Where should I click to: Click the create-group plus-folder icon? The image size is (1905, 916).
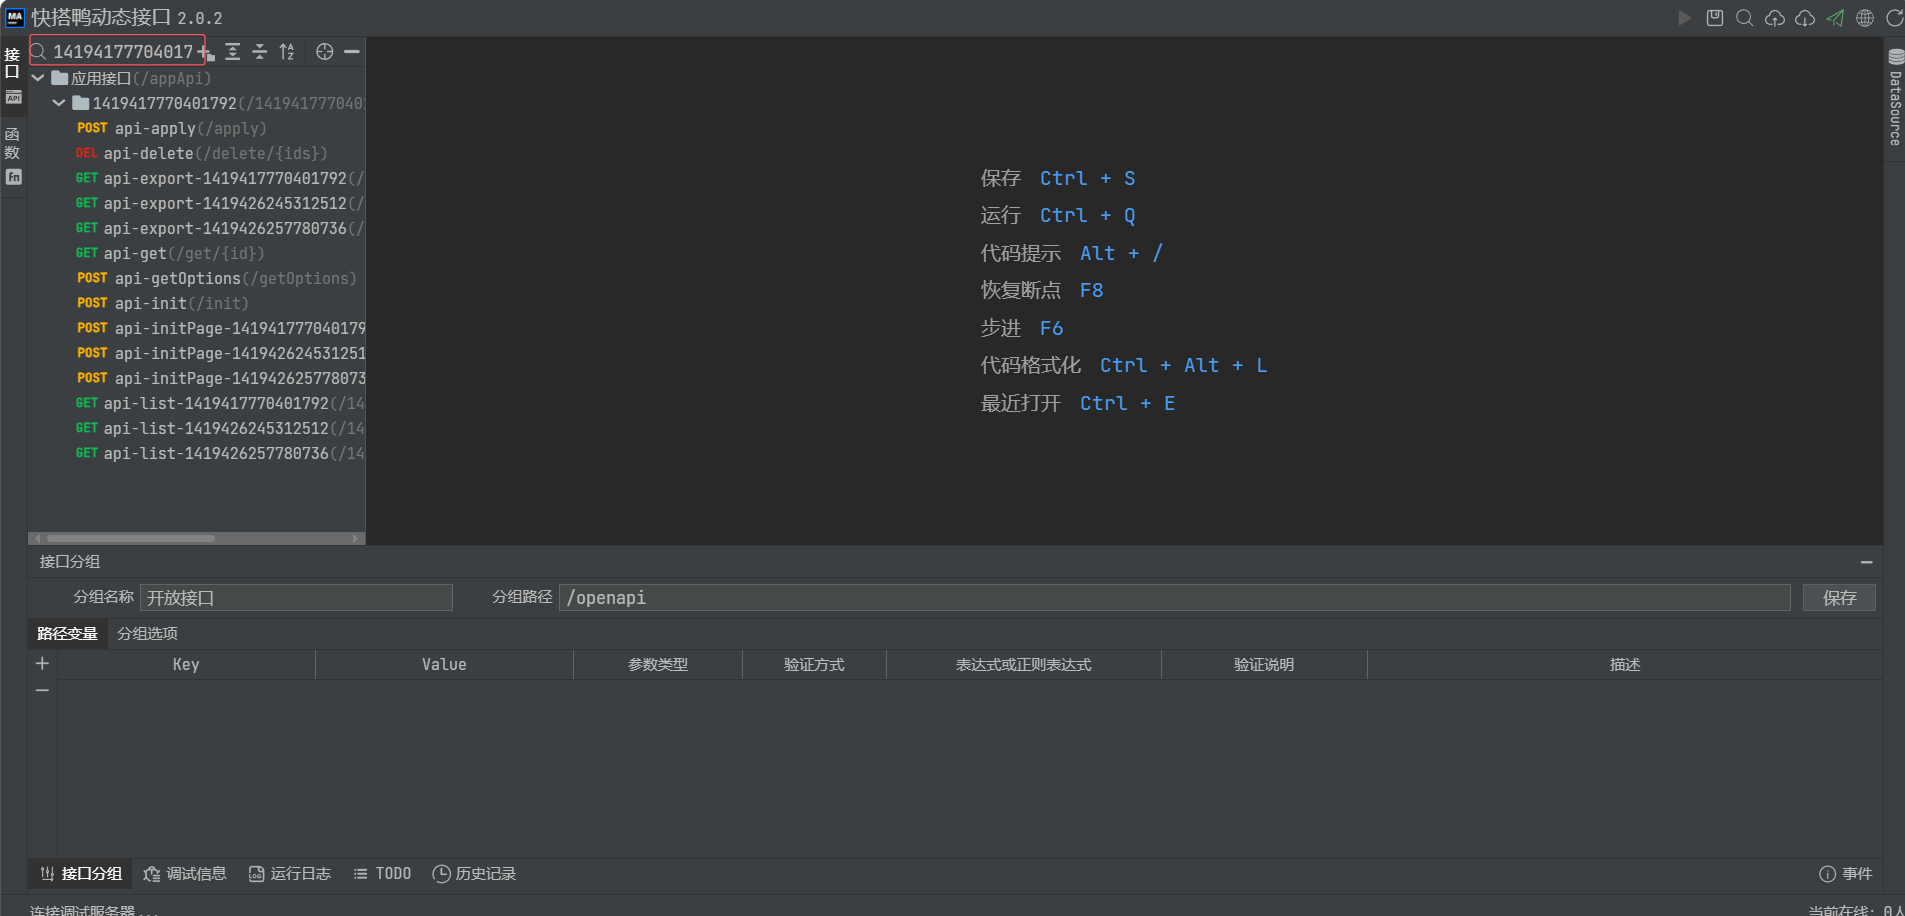pyautogui.click(x=207, y=52)
